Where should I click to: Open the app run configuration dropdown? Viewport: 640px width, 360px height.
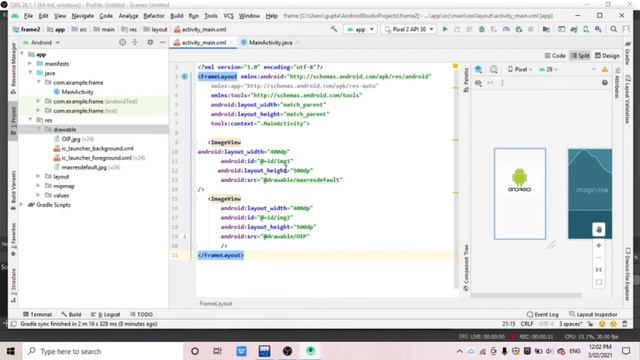click(x=360, y=29)
